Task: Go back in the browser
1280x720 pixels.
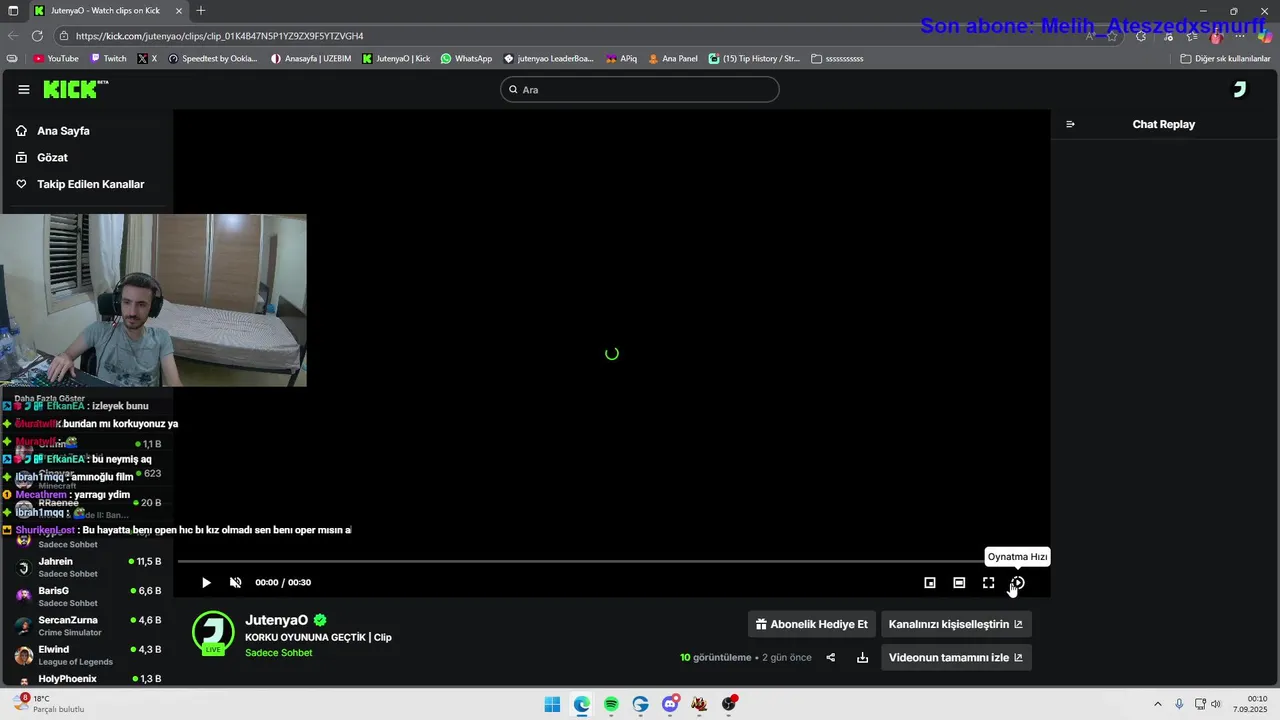Action: (13, 36)
